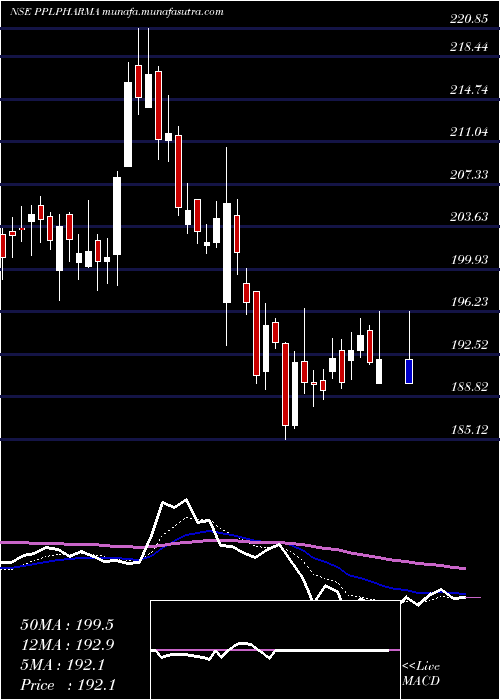
Task: Click the <<Live MACD label
Action: (x=421, y=674)
